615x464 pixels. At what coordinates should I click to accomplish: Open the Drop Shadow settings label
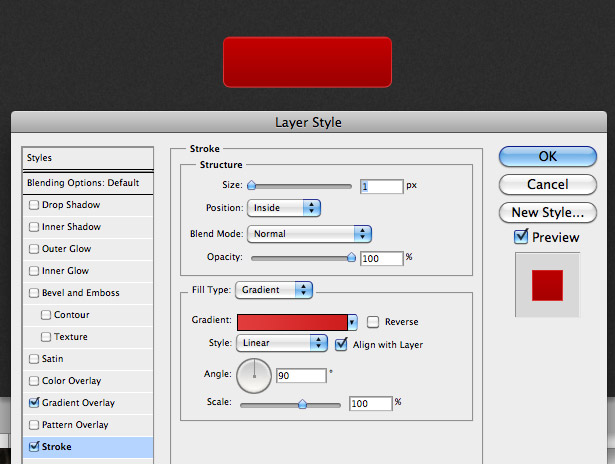coord(71,205)
